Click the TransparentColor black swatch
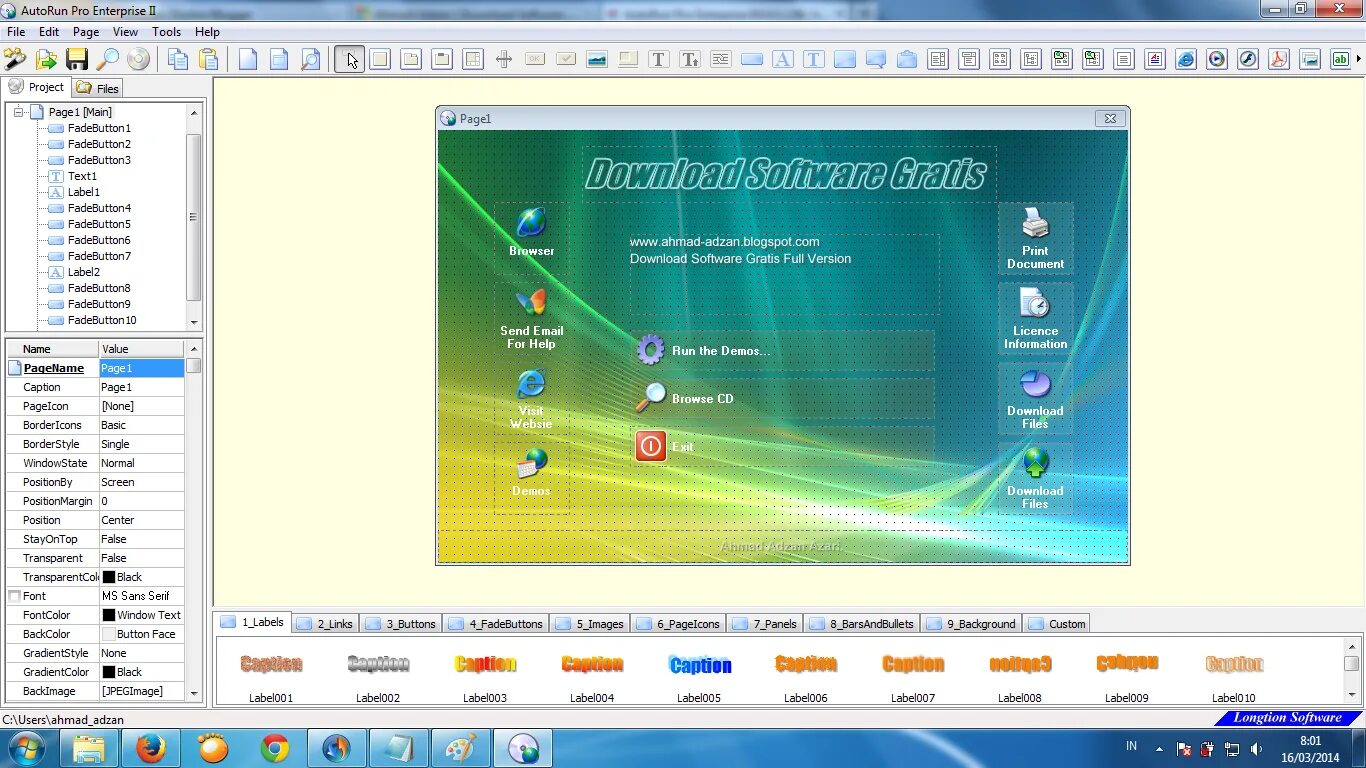Viewport: 1366px width, 768px height. point(109,577)
